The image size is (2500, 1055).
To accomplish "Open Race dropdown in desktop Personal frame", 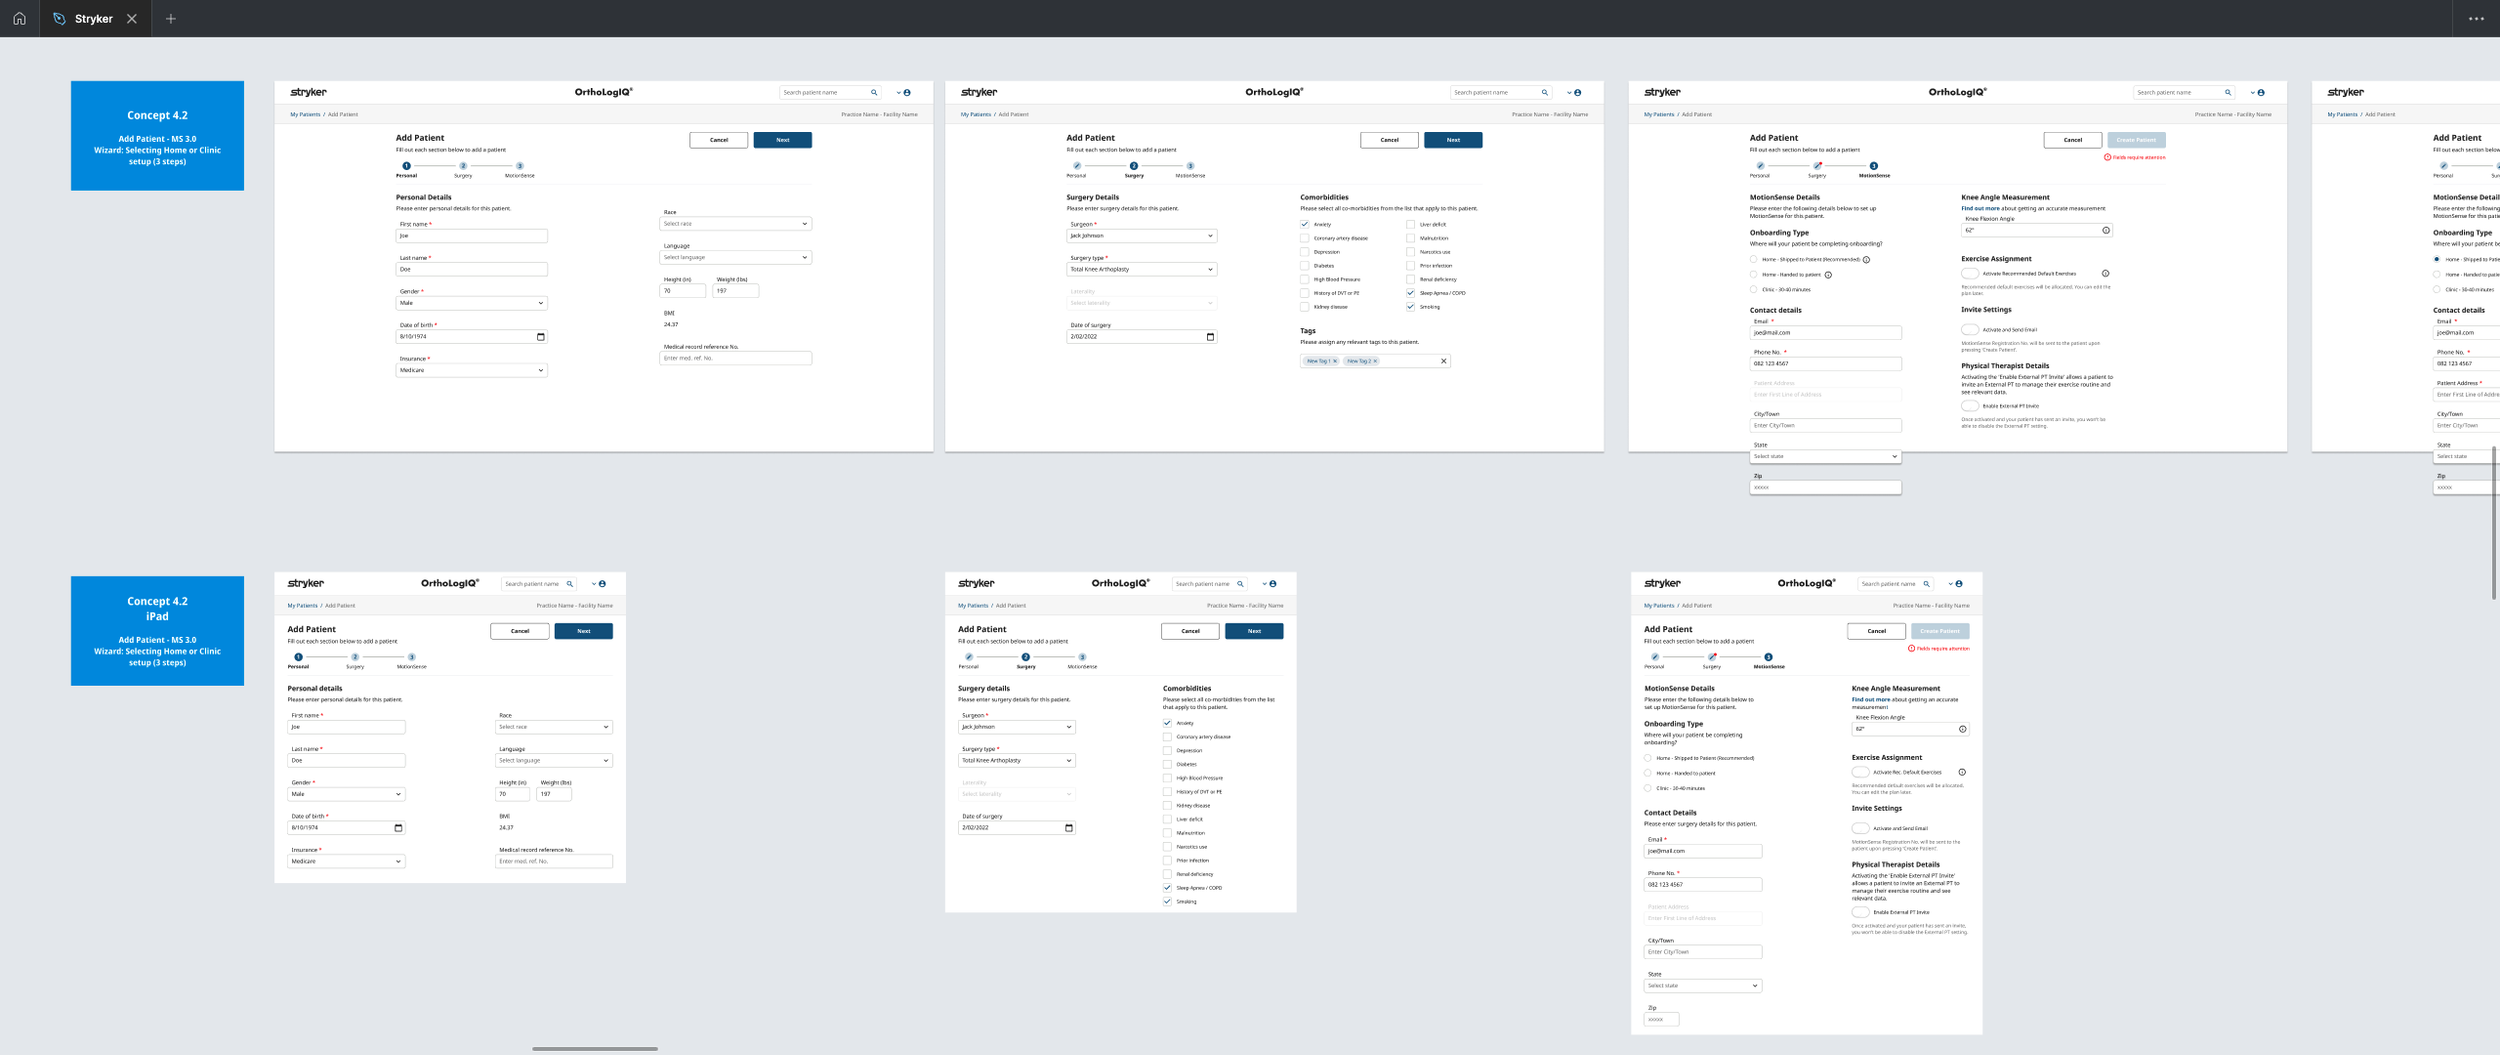I will 735,224.
